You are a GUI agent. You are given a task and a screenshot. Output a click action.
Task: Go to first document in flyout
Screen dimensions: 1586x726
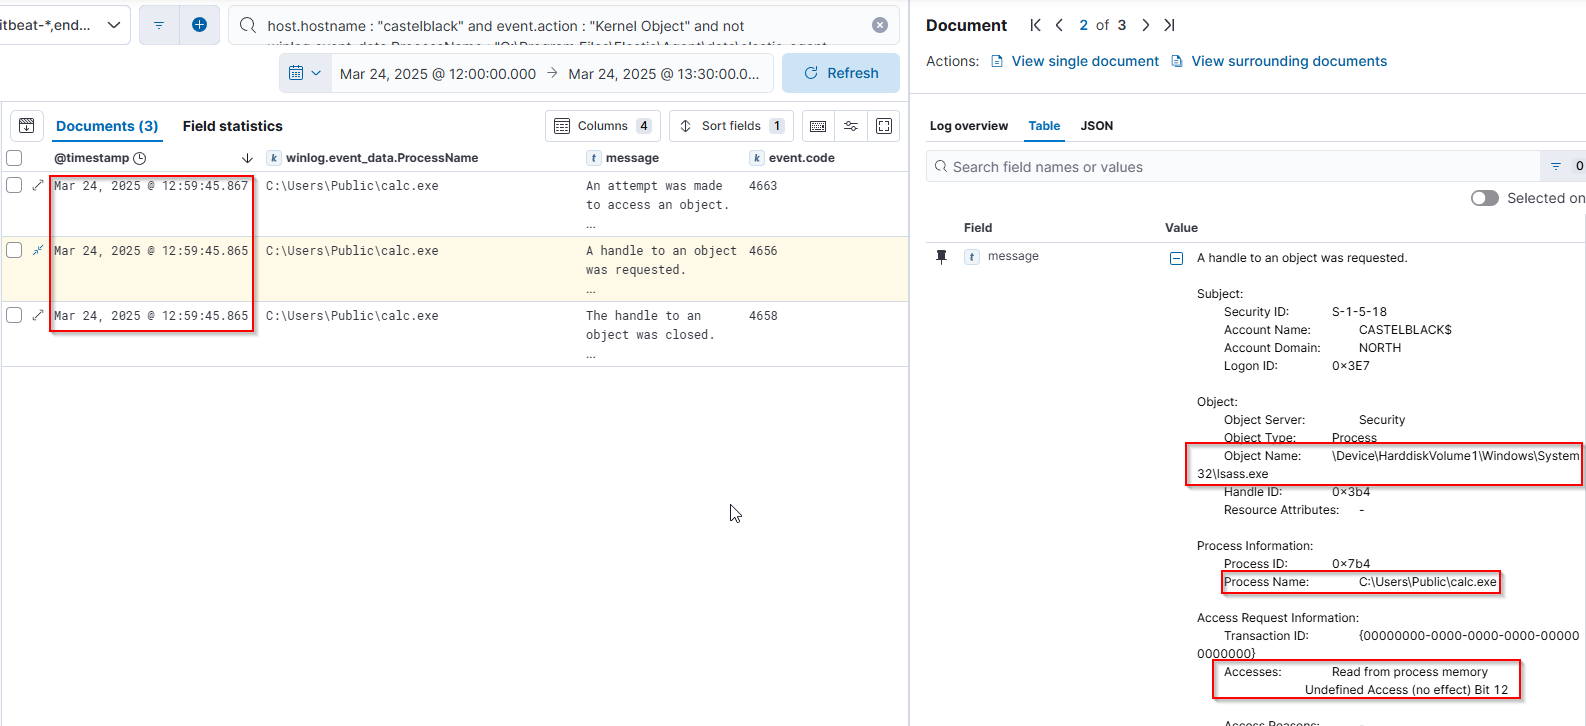click(x=1035, y=25)
